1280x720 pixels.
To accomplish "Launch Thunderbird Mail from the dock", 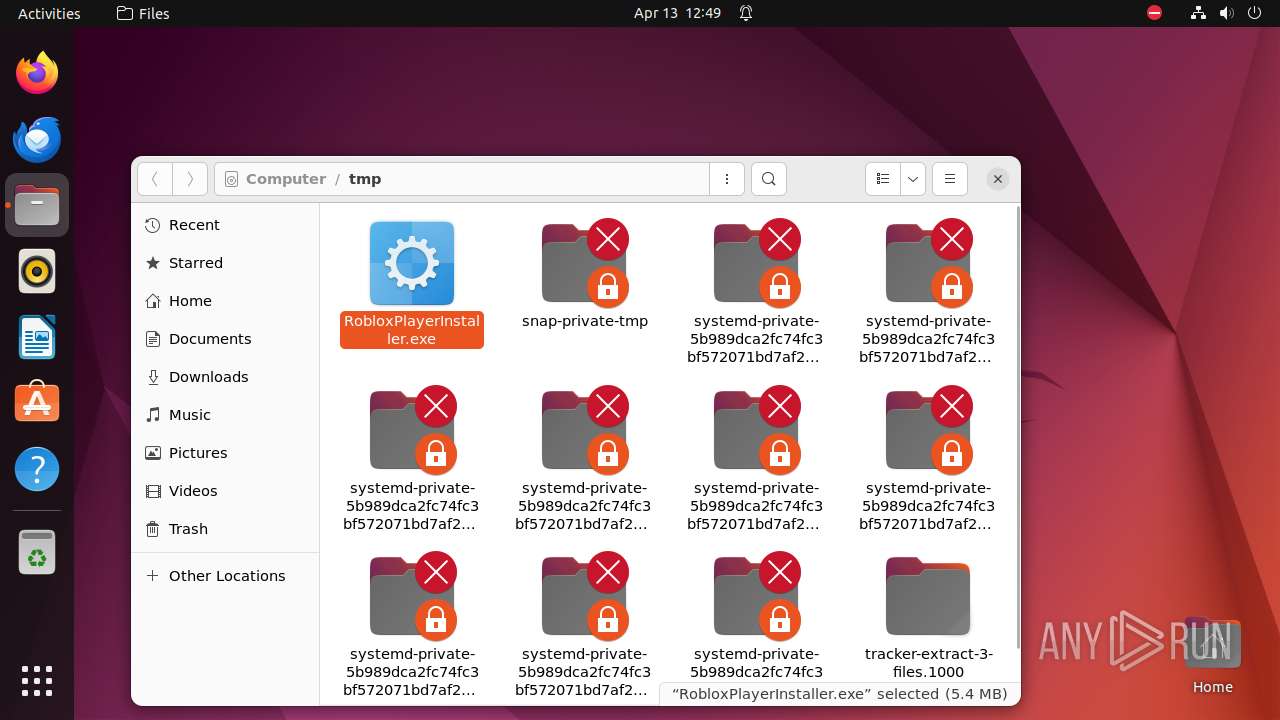I will [x=37, y=139].
